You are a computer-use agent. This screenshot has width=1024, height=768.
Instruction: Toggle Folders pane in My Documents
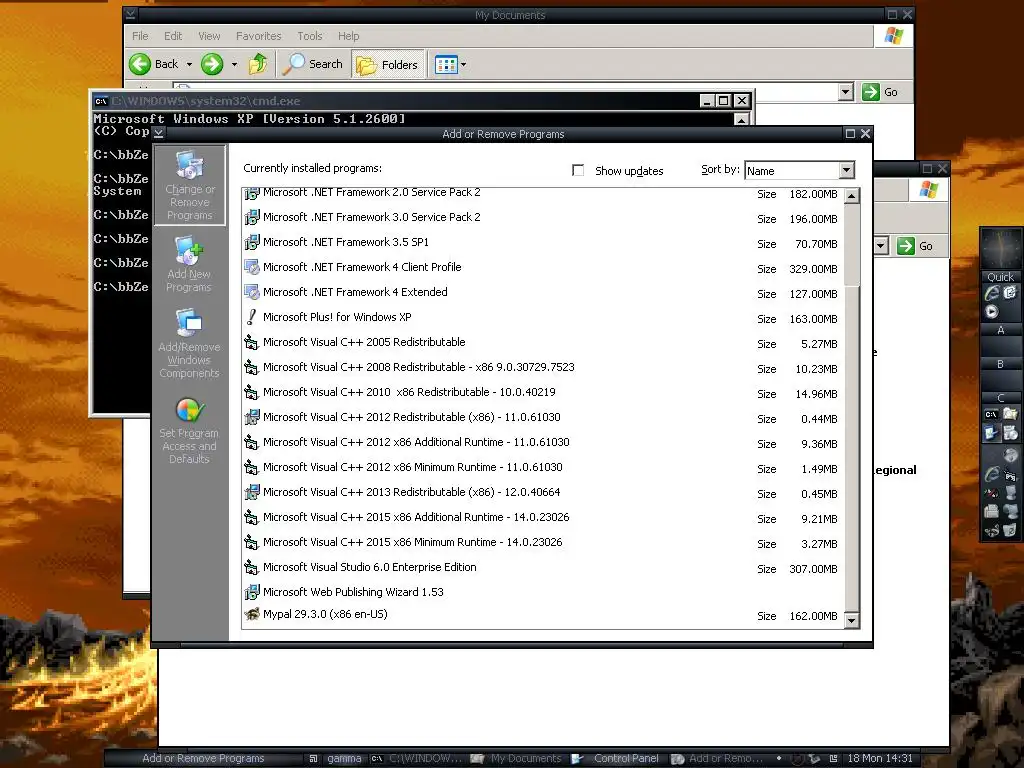coord(387,65)
